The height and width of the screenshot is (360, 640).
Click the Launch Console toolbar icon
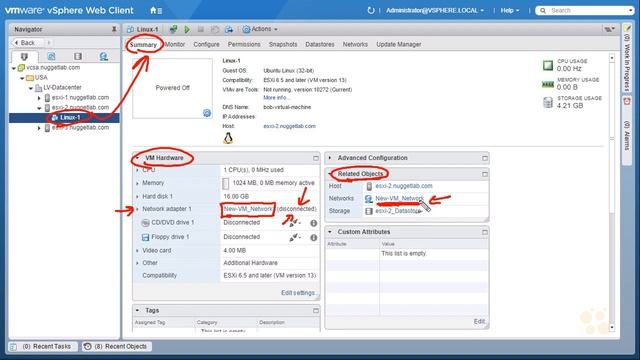tap(173, 29)
